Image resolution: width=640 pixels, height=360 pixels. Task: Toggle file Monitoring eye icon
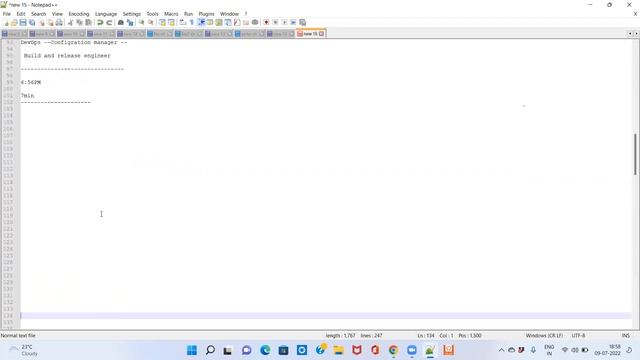pyautogui.click(x=255, y=22)
